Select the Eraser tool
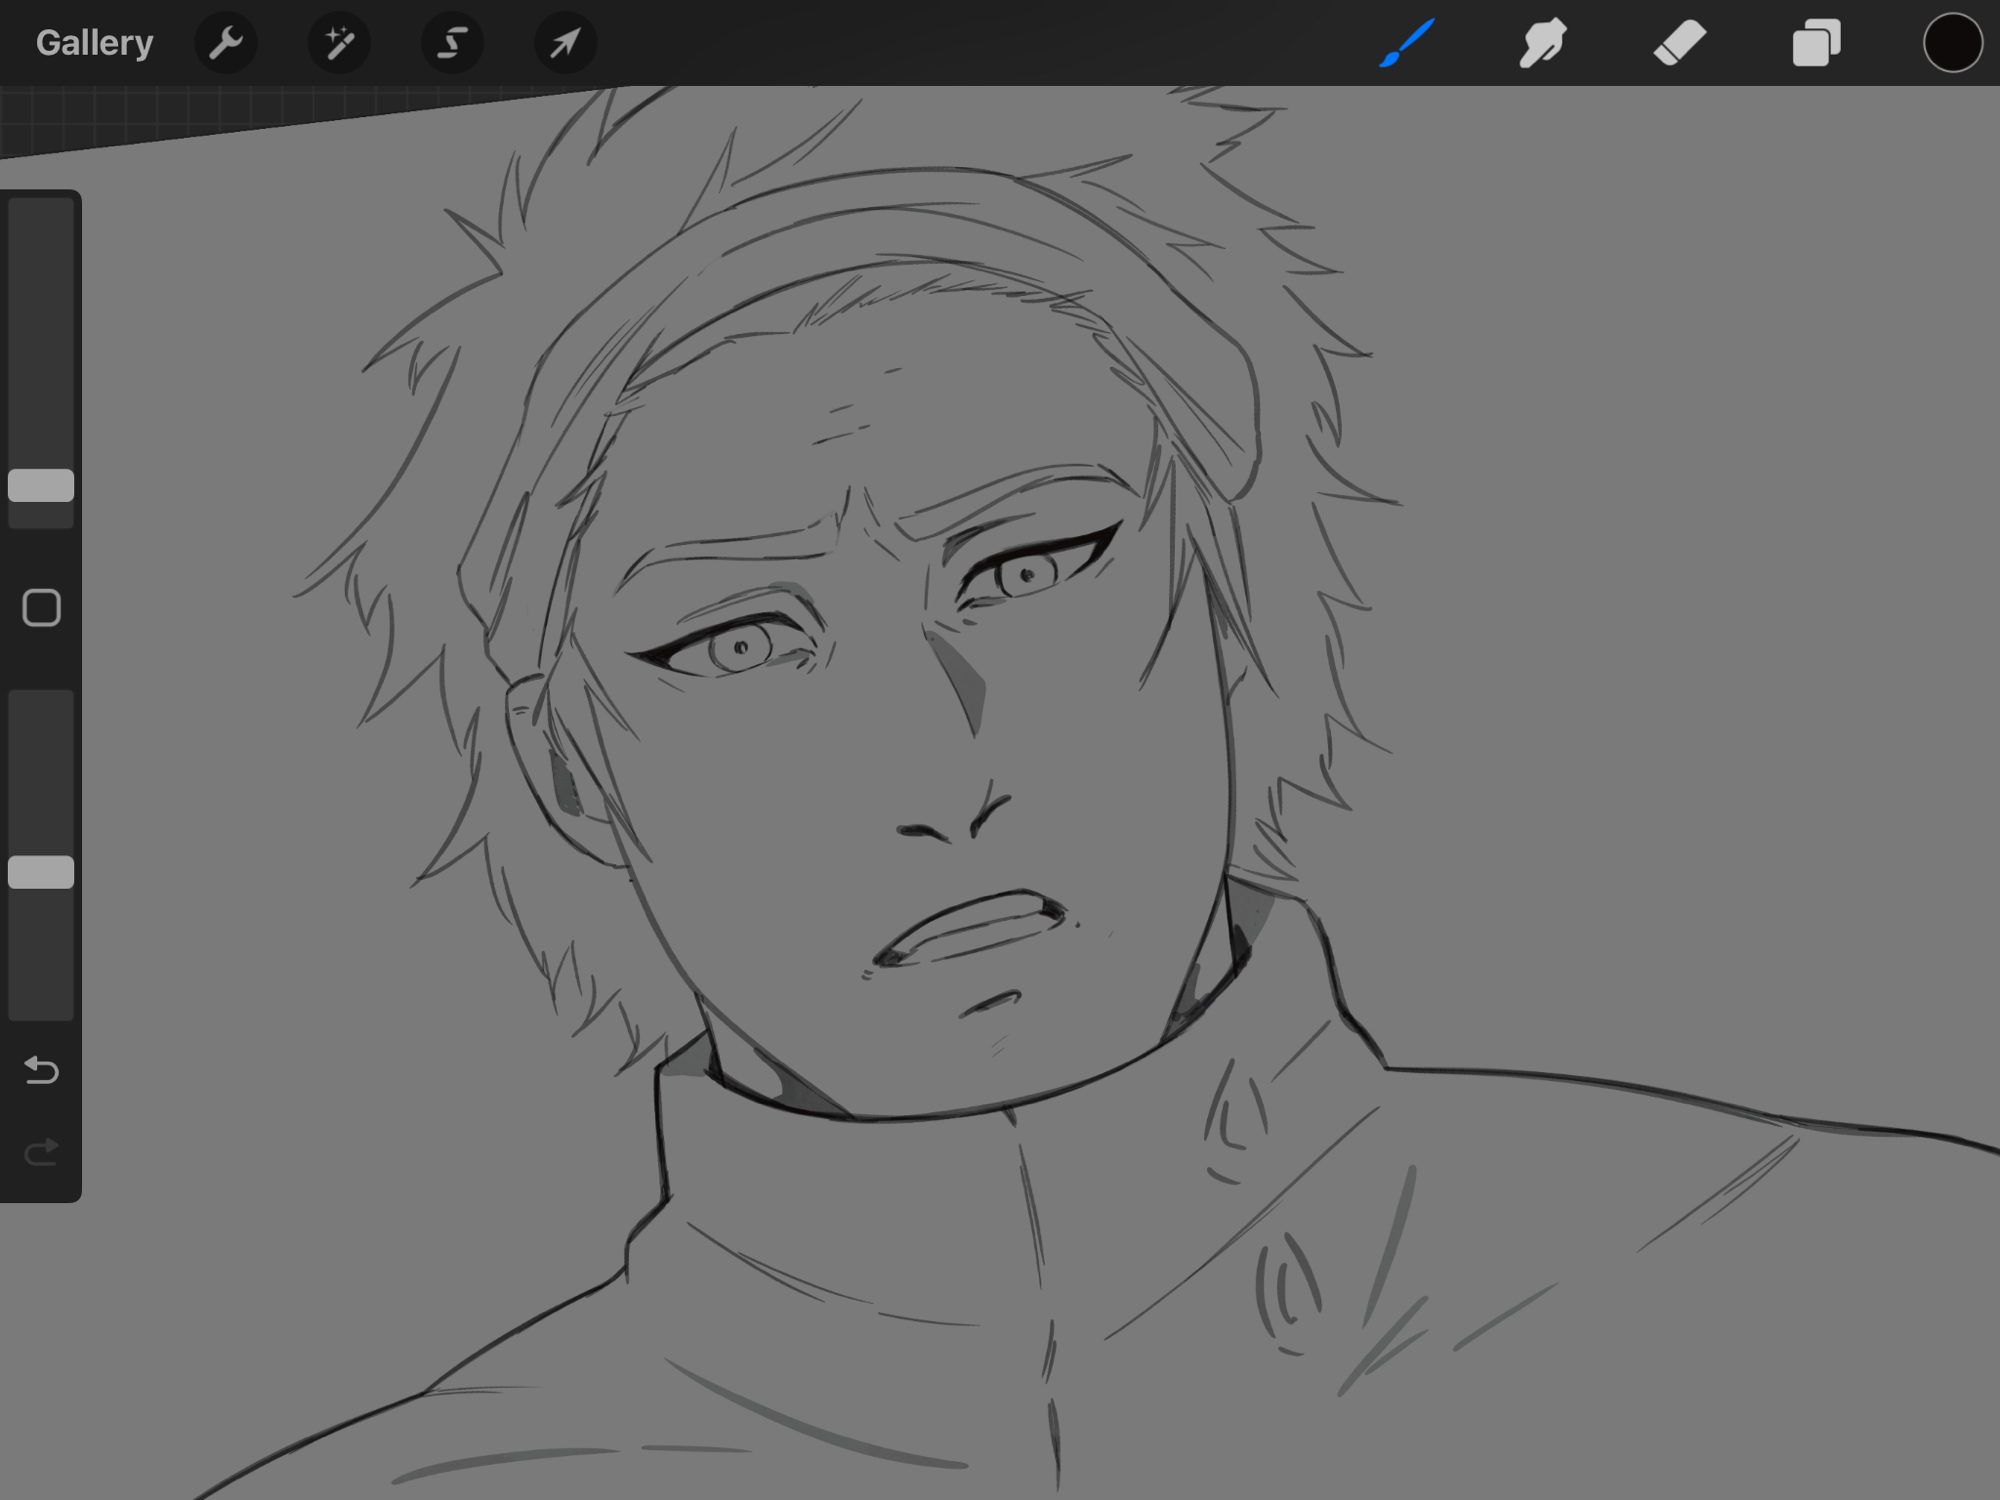 point(1679,43)
